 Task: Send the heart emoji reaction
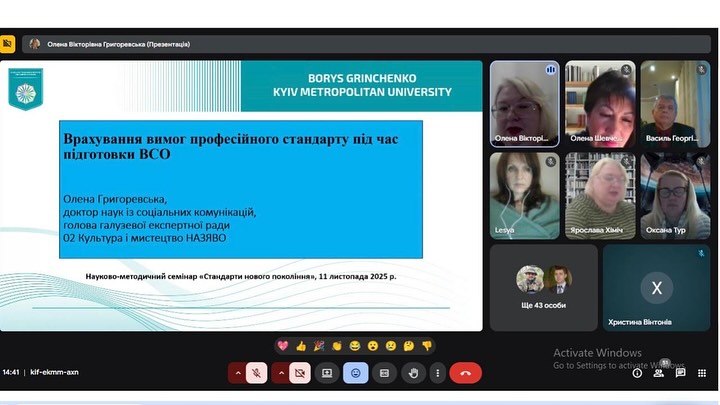283,345
